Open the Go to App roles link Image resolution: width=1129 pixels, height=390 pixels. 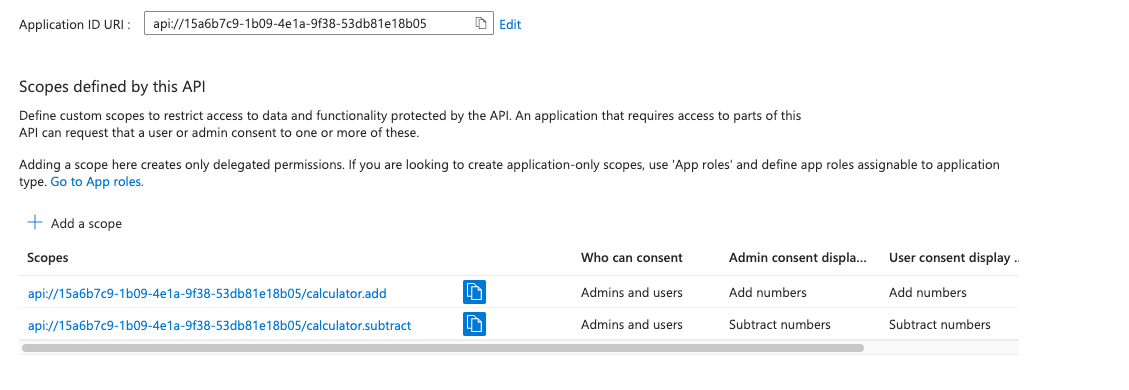click(x=97, y=182)
